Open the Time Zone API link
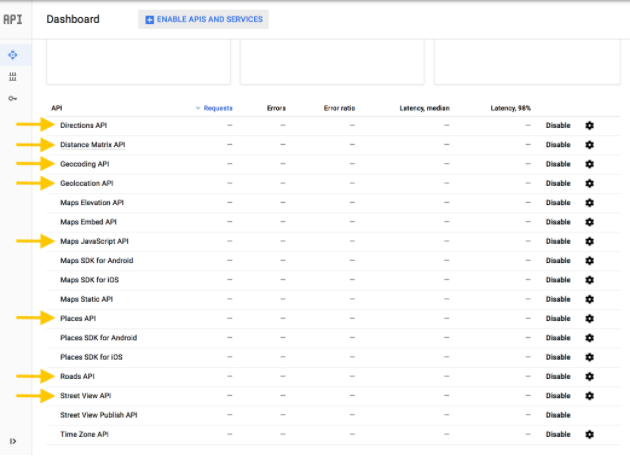Viewport: 630px width, 459px height. point(84,434)
